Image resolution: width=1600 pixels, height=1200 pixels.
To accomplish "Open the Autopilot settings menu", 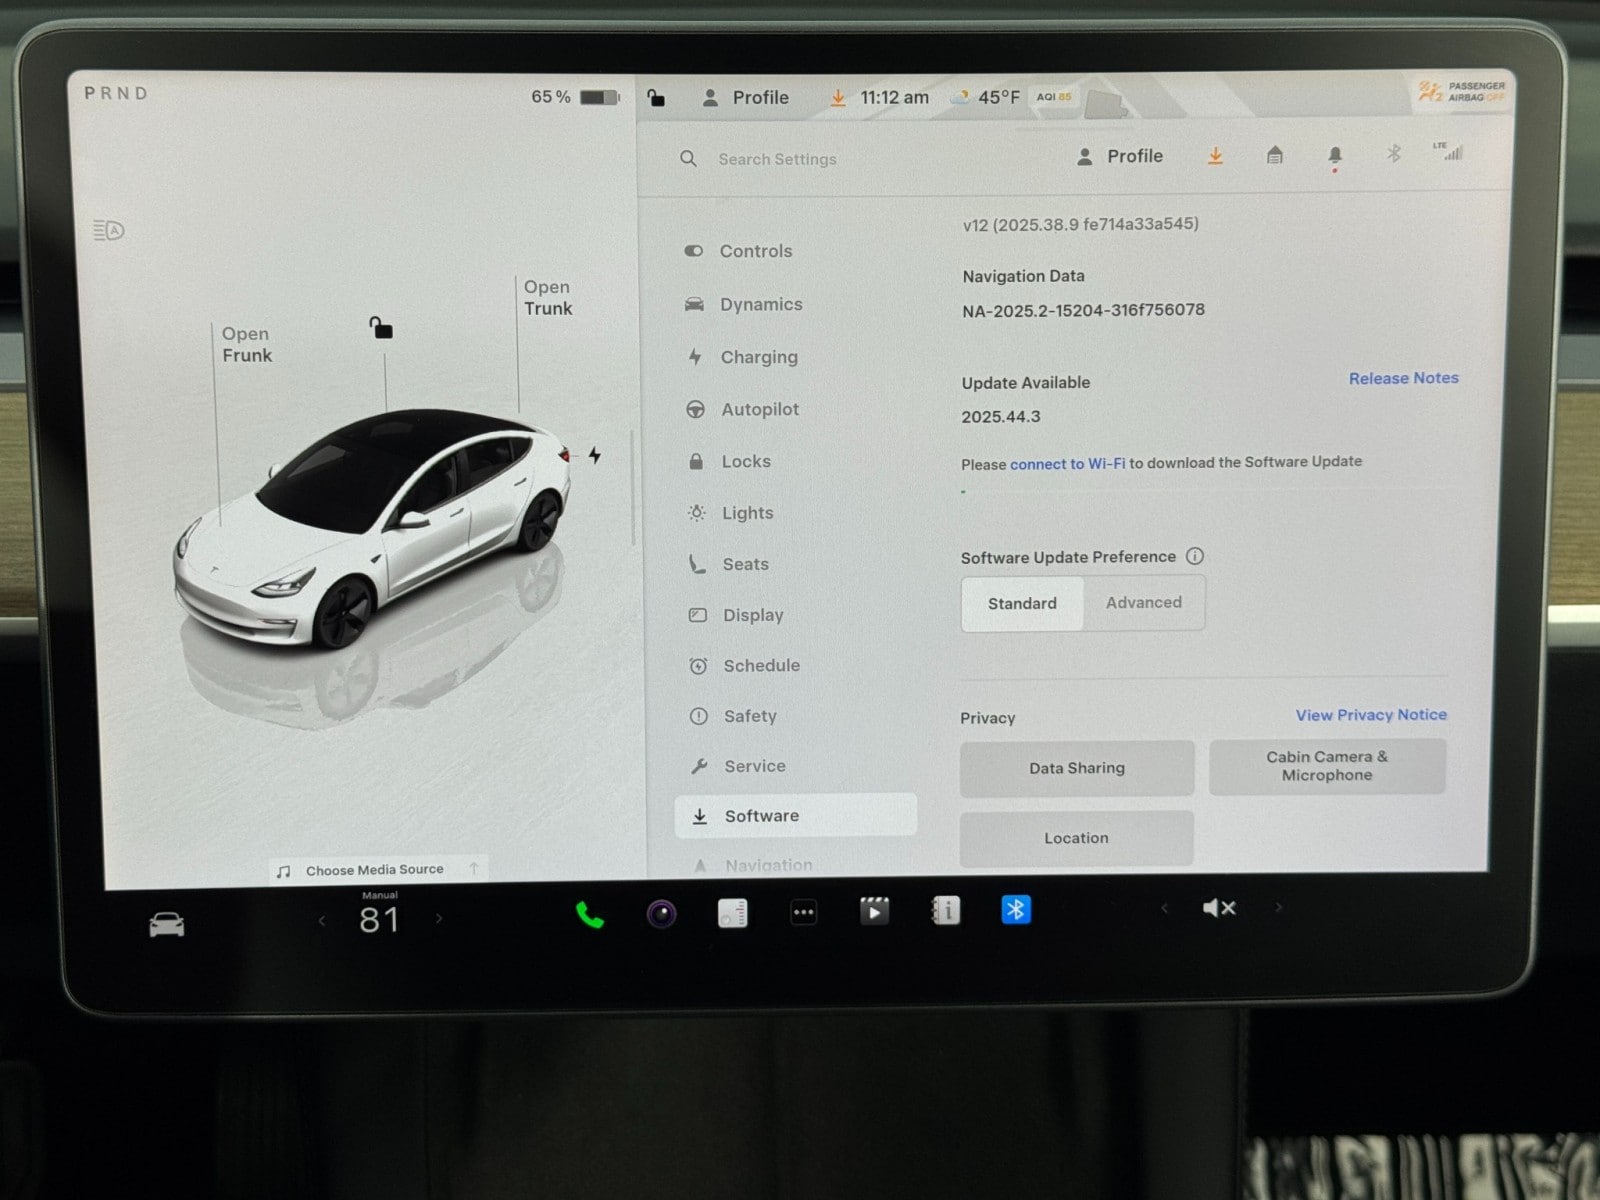I will [x=759, y=409].
